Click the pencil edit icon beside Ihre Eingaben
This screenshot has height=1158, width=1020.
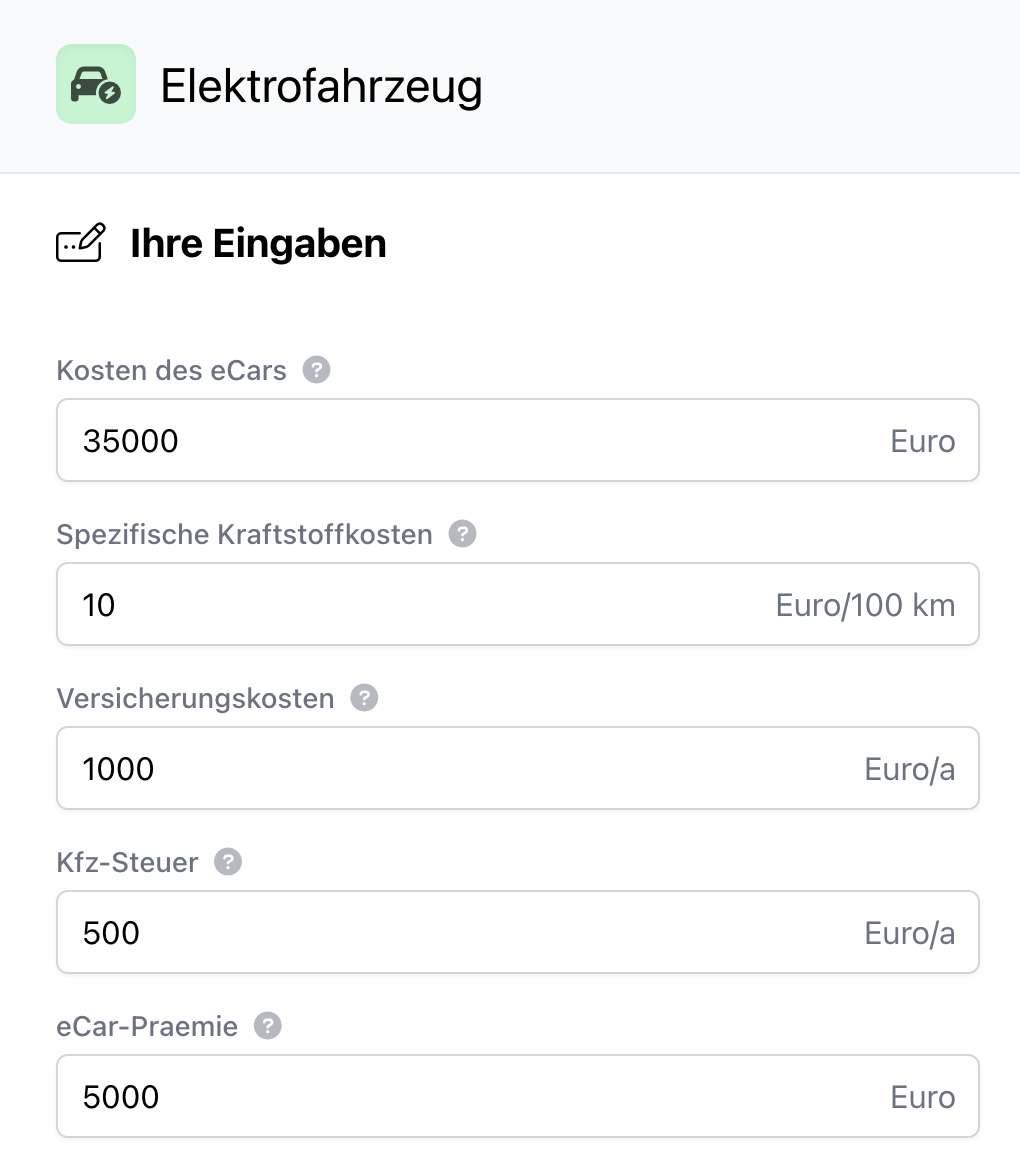point(80,244)
